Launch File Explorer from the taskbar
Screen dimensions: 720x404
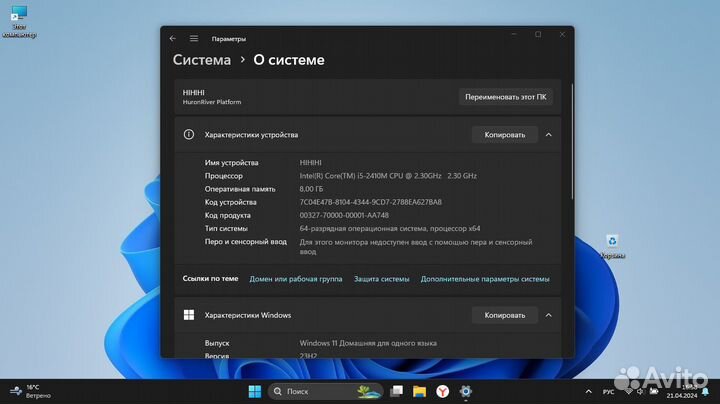[x=419, y=392]
